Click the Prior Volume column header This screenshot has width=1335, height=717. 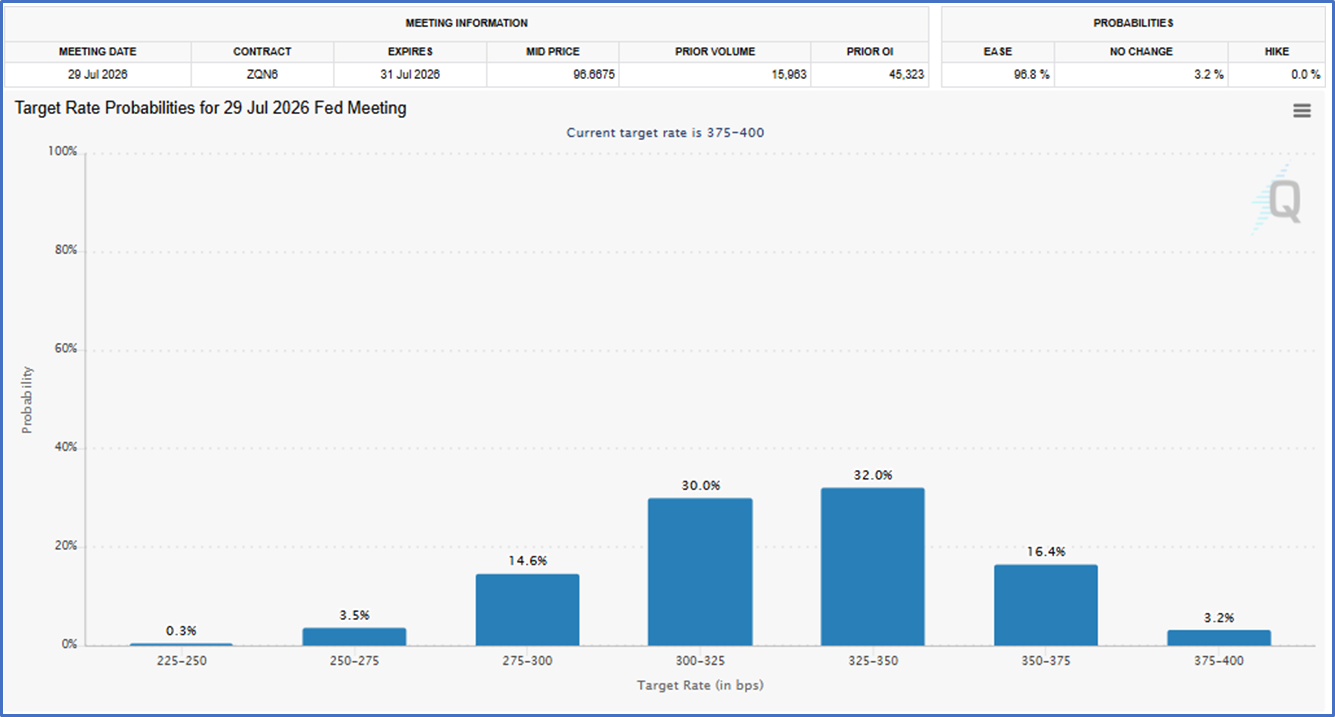714,51
